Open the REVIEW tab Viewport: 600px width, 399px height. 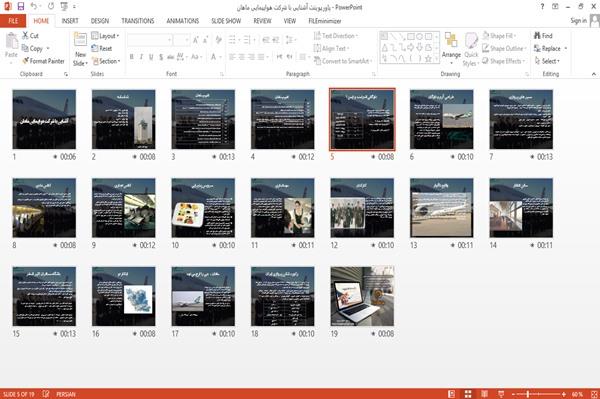[x=262, y=21]
